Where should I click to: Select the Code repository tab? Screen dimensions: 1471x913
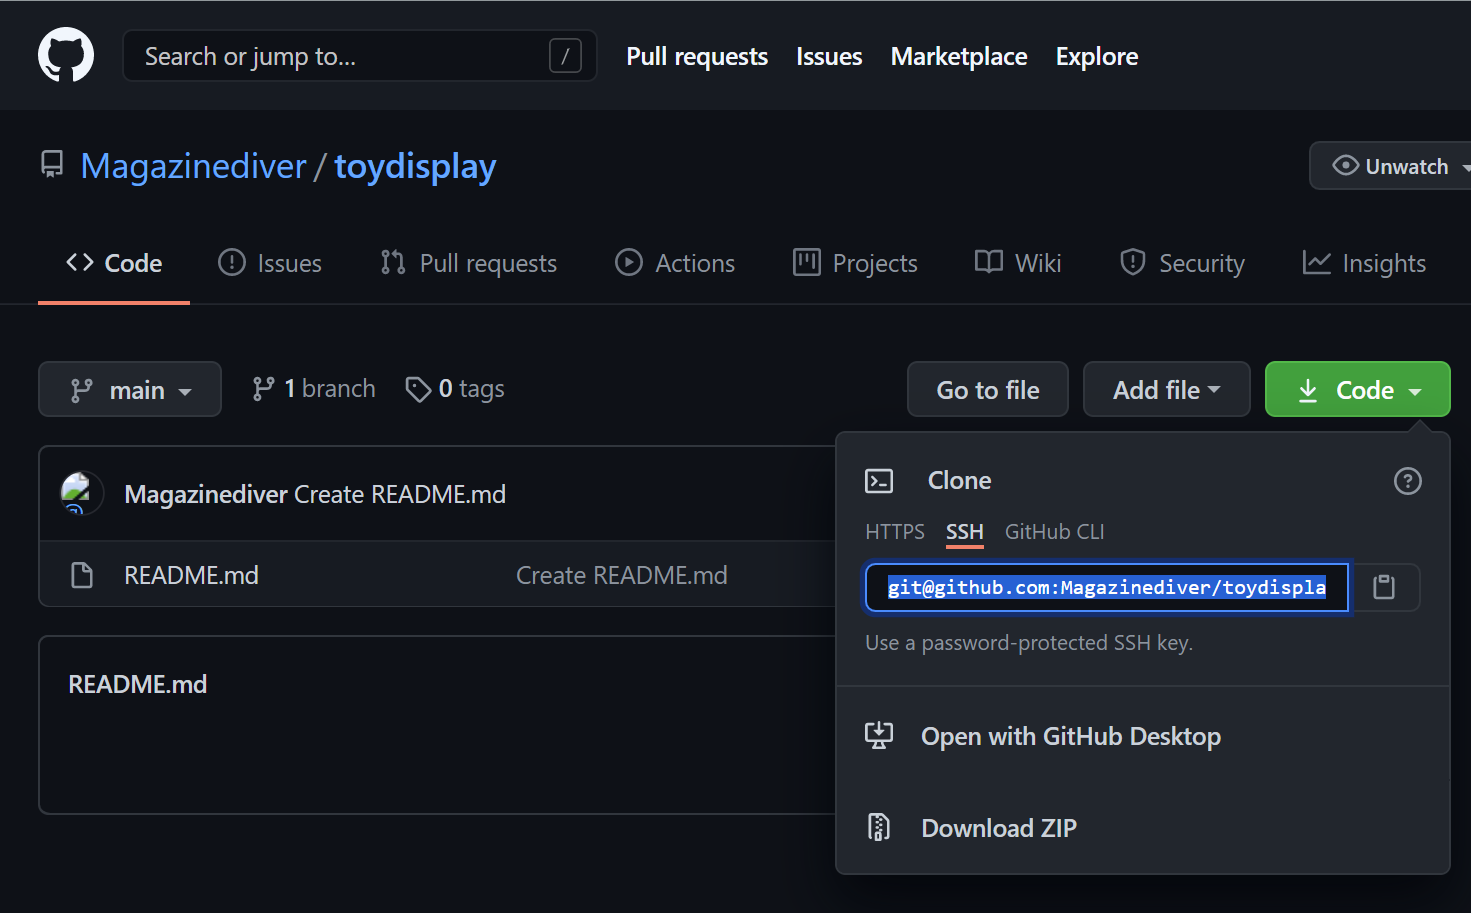tap(114, 263)
